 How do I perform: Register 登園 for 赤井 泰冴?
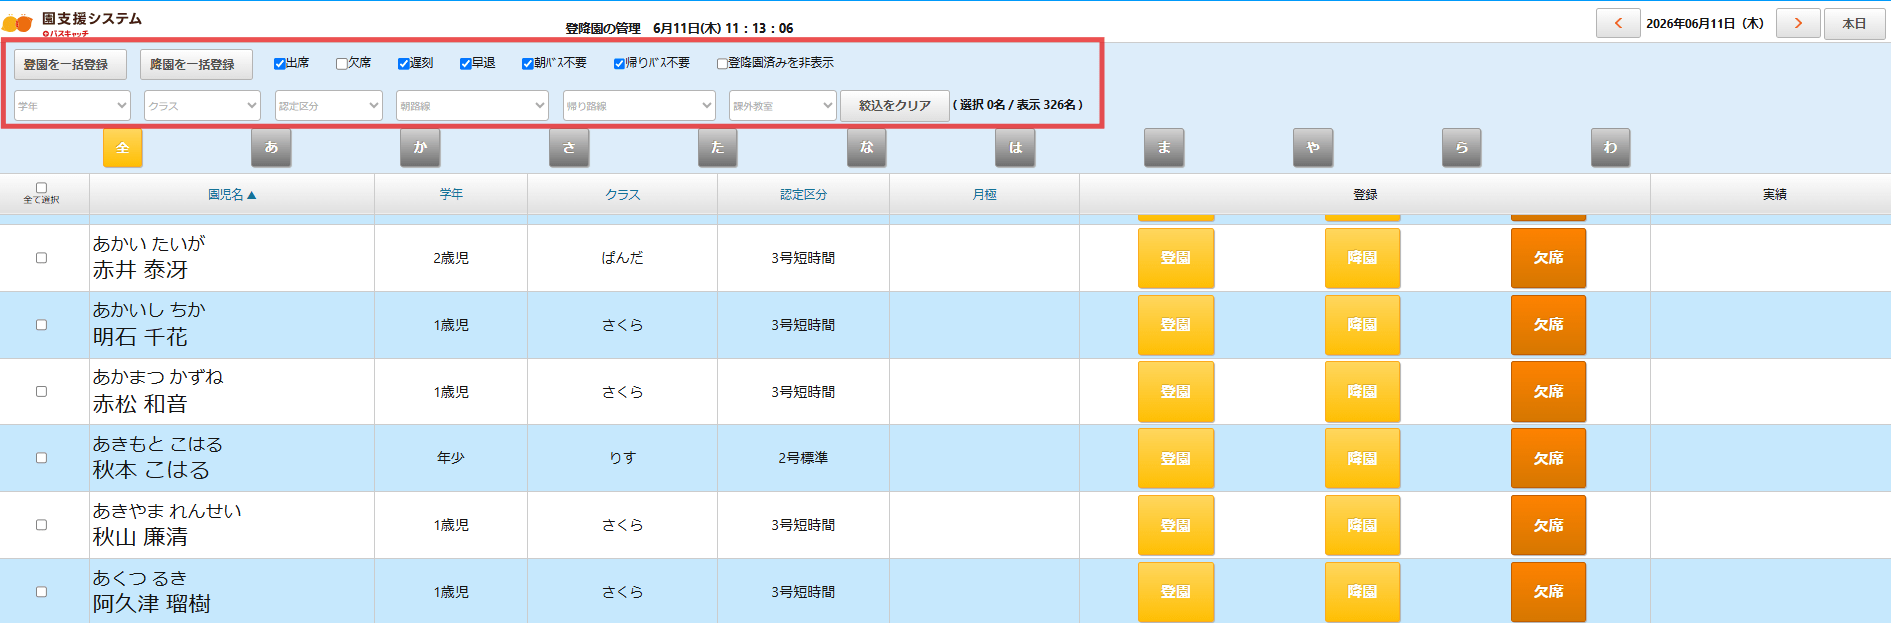coord(1176,258)
